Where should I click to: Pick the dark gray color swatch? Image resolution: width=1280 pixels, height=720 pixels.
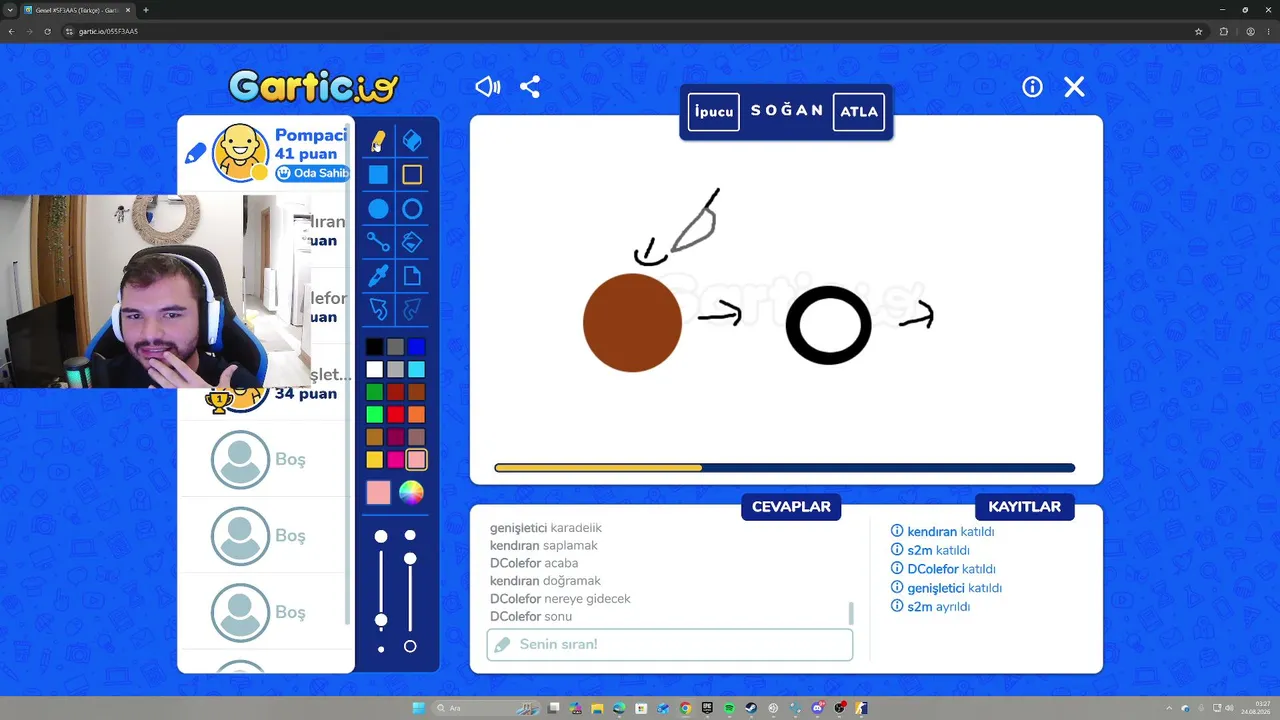(395, 347)
